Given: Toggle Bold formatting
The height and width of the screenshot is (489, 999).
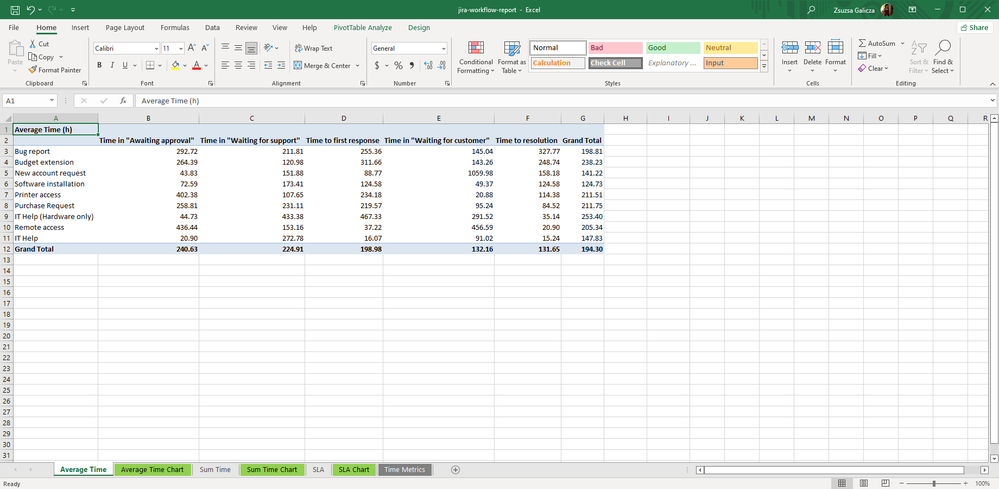Looking at the screenshot, I should (99, 66).
